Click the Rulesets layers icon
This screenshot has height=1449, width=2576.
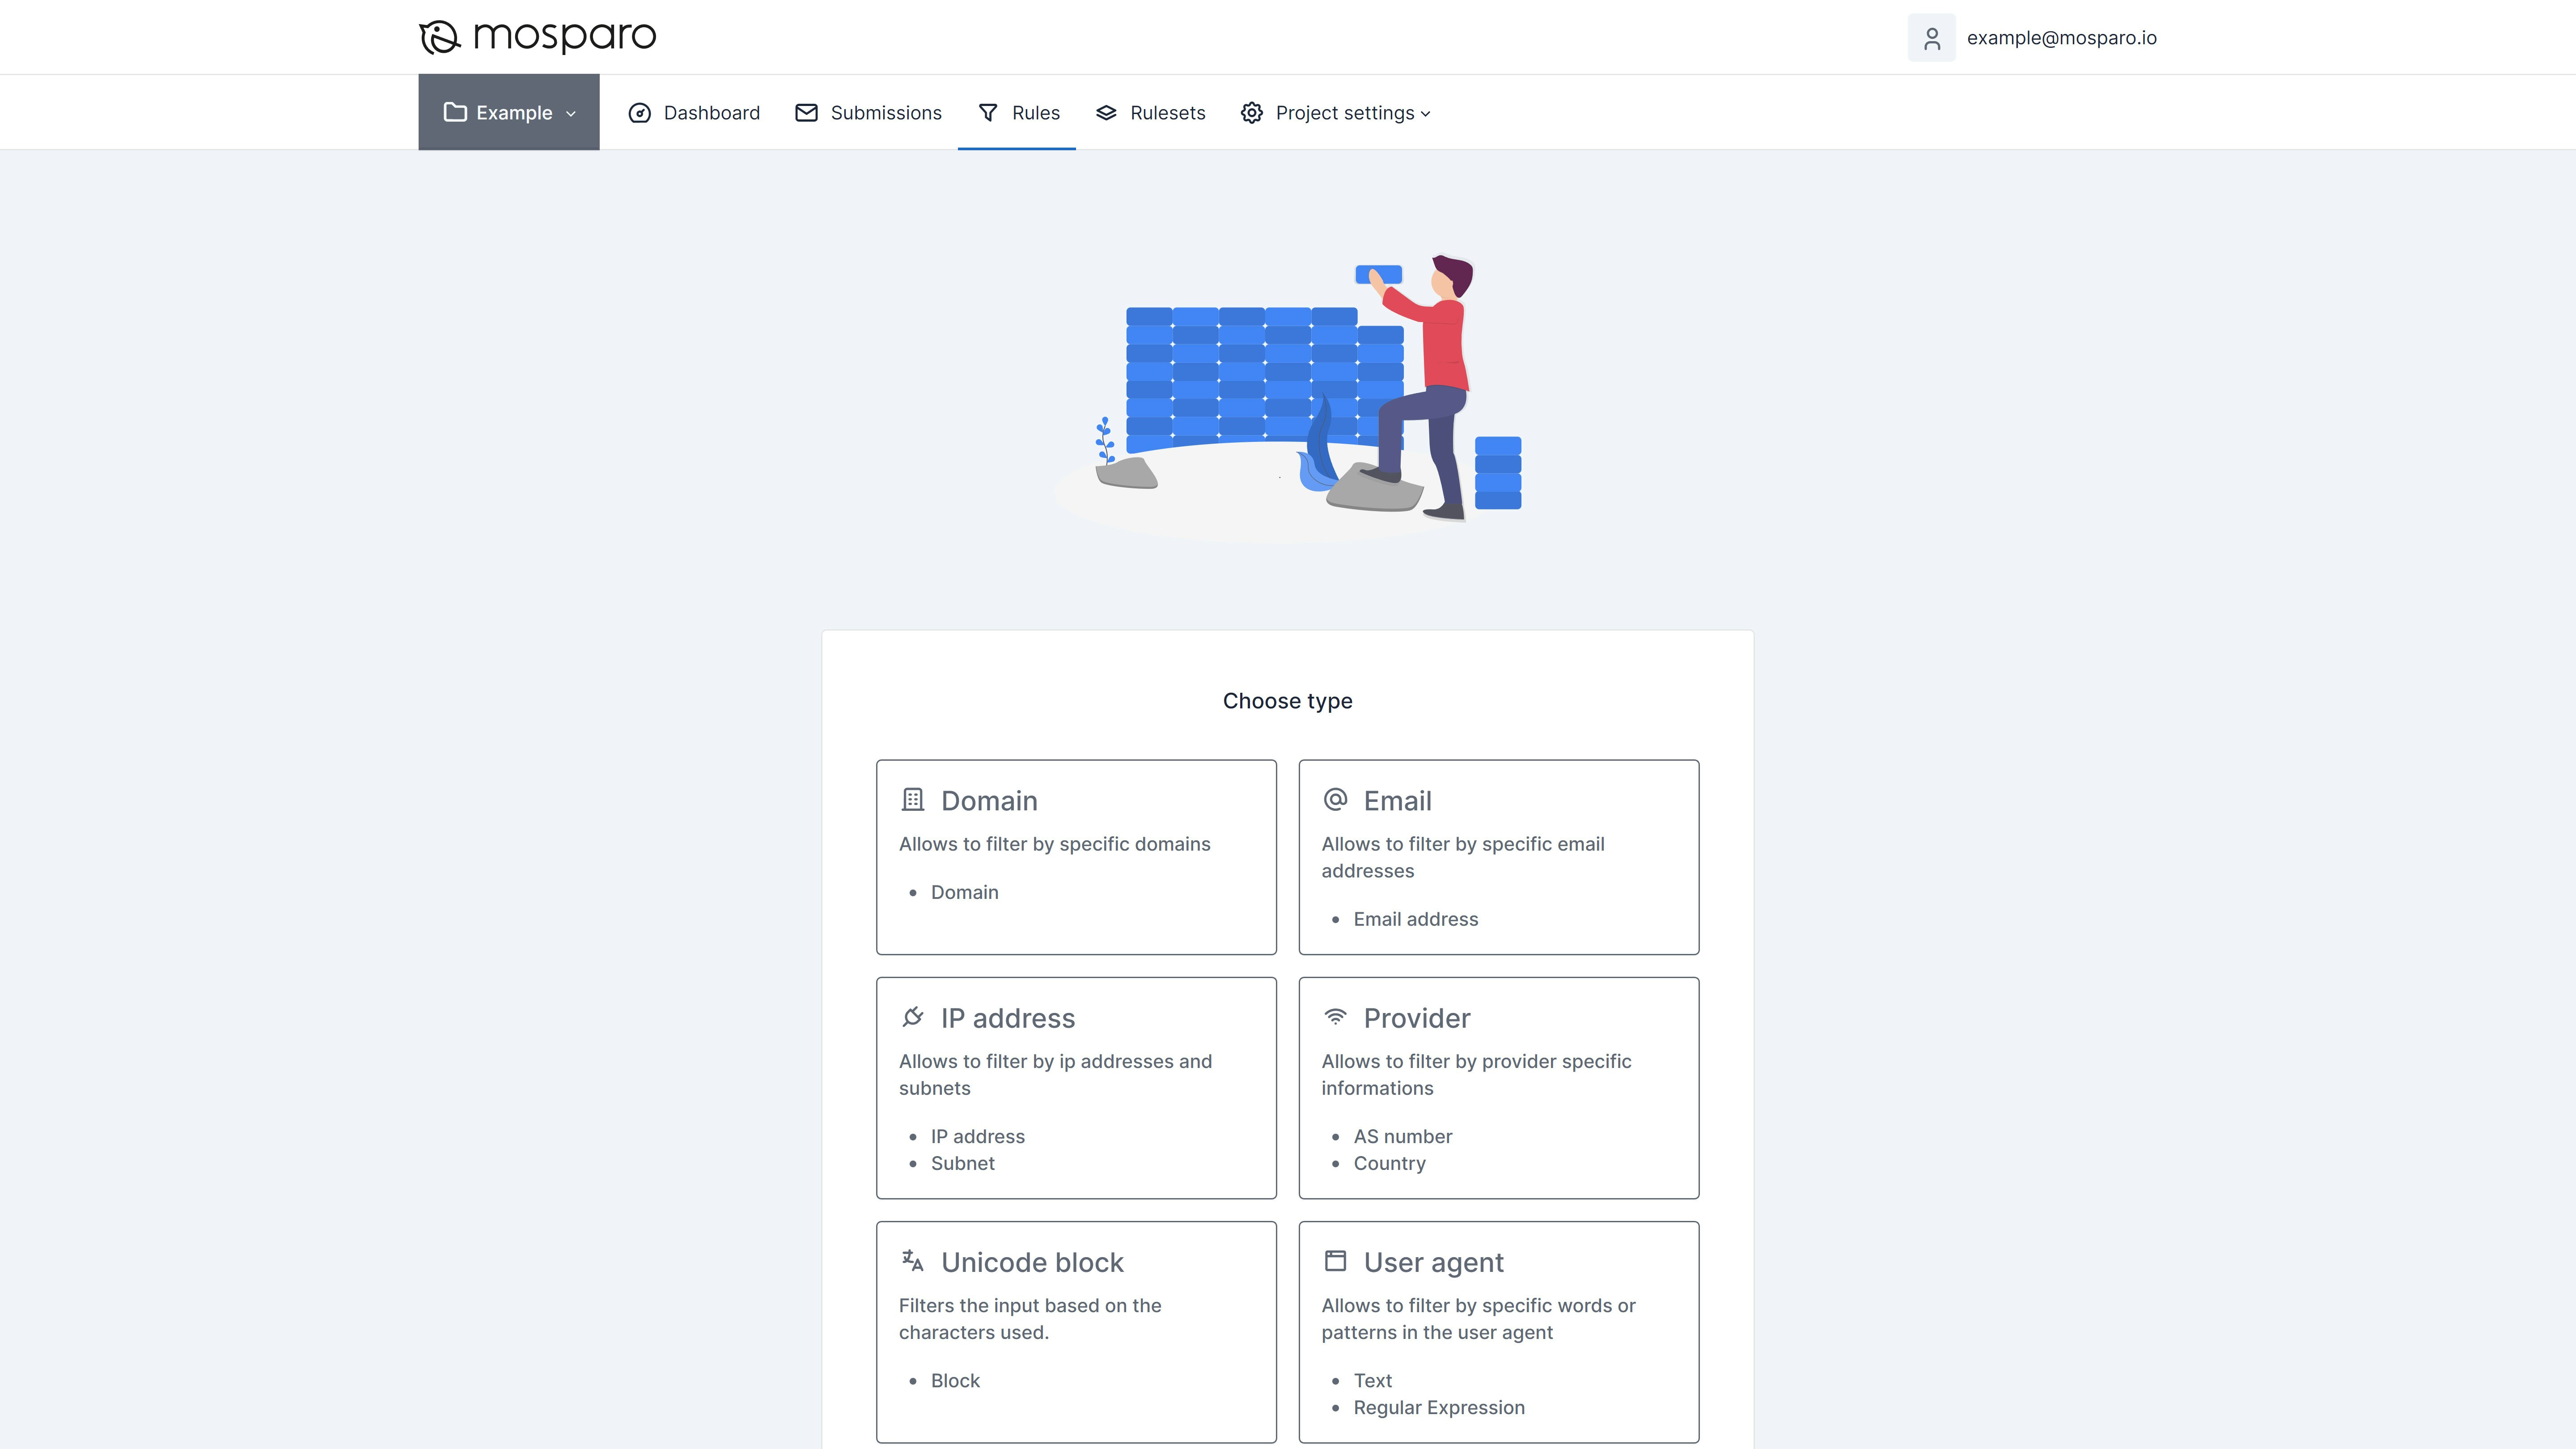coord(1106,113)
